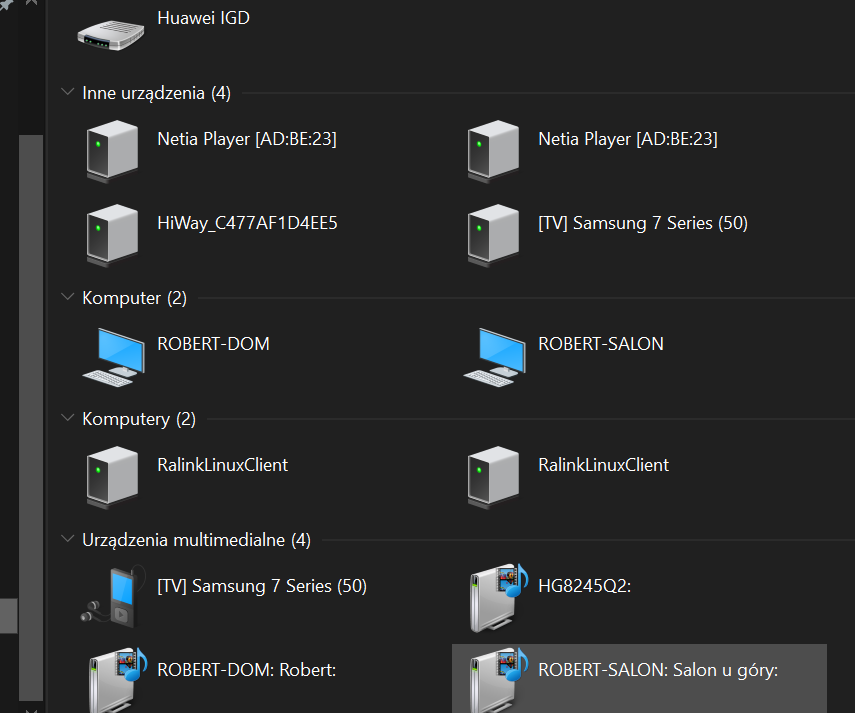Image resolution: width=855 pixels, height=713 pixels.
Task: Click '[TV] Samsung 7 Series (50)' under Urządzenia multimedialne
Action: [262, 586]
